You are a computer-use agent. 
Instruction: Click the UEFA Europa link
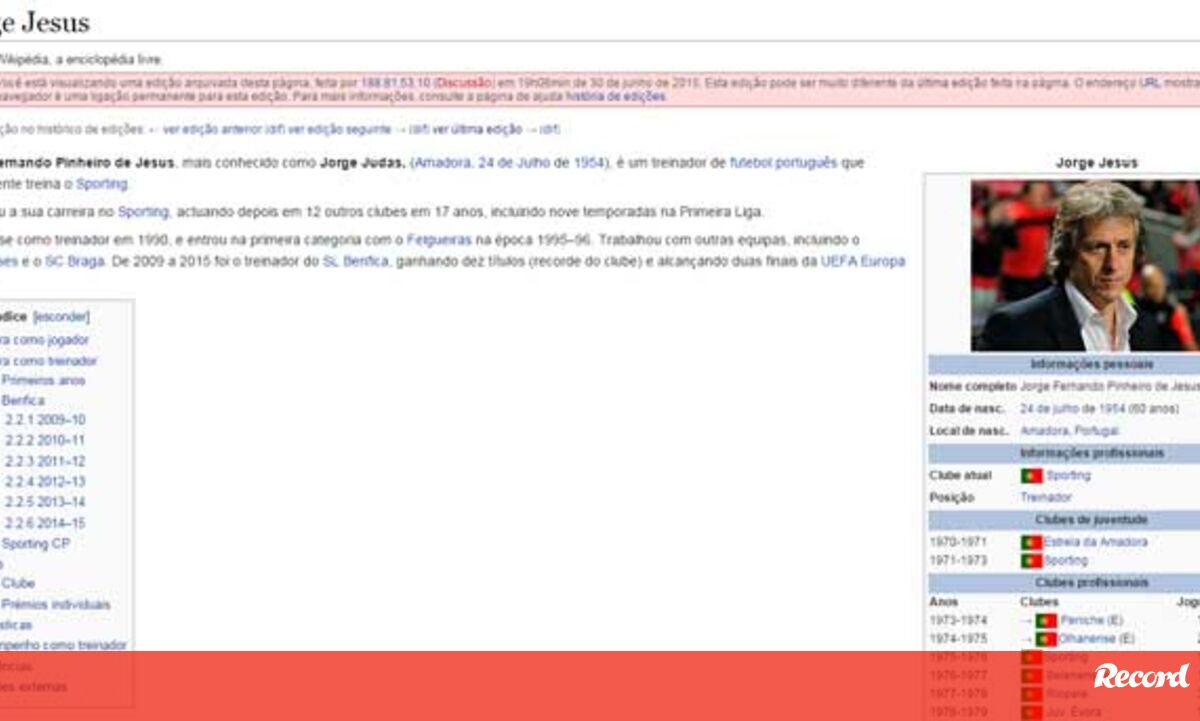point(862,262)
